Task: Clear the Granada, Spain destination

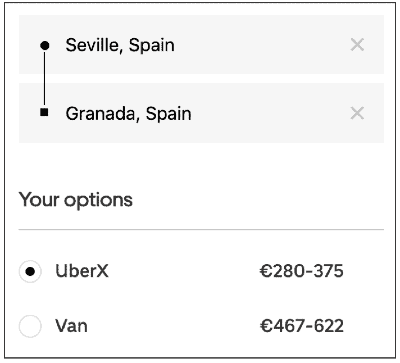Action: point(357,113)
